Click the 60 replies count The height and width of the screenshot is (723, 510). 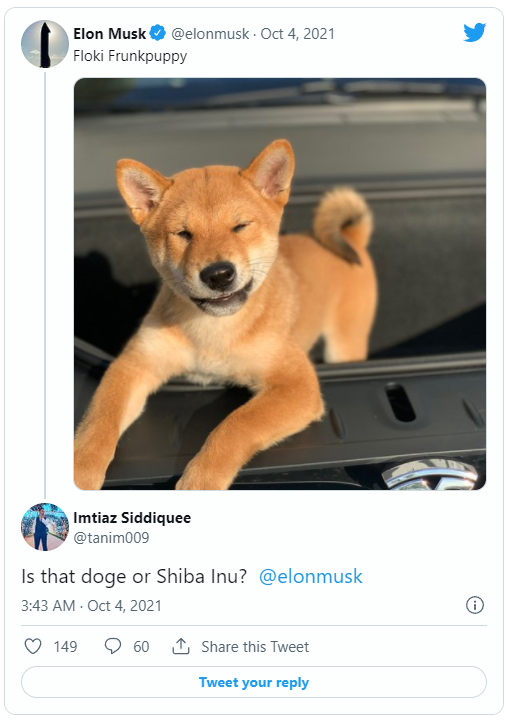tap(141, 646)
